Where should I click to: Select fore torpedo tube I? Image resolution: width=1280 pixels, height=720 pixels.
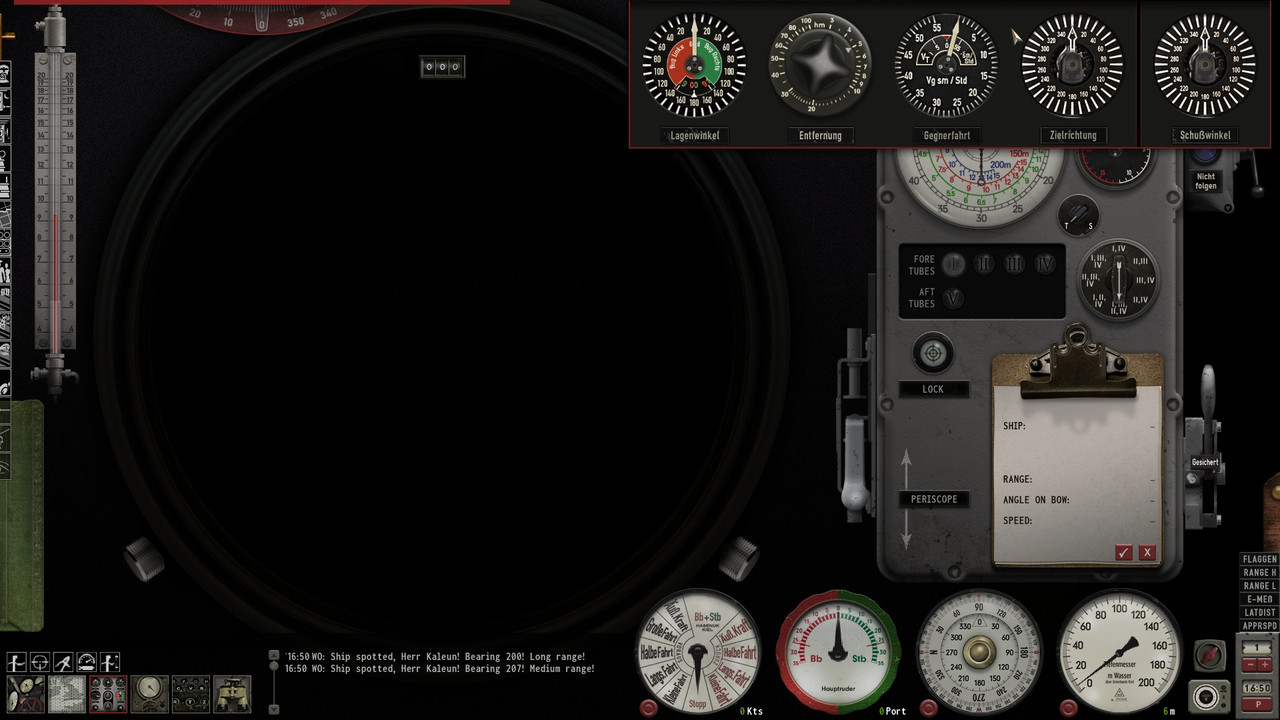click(954, 264)
